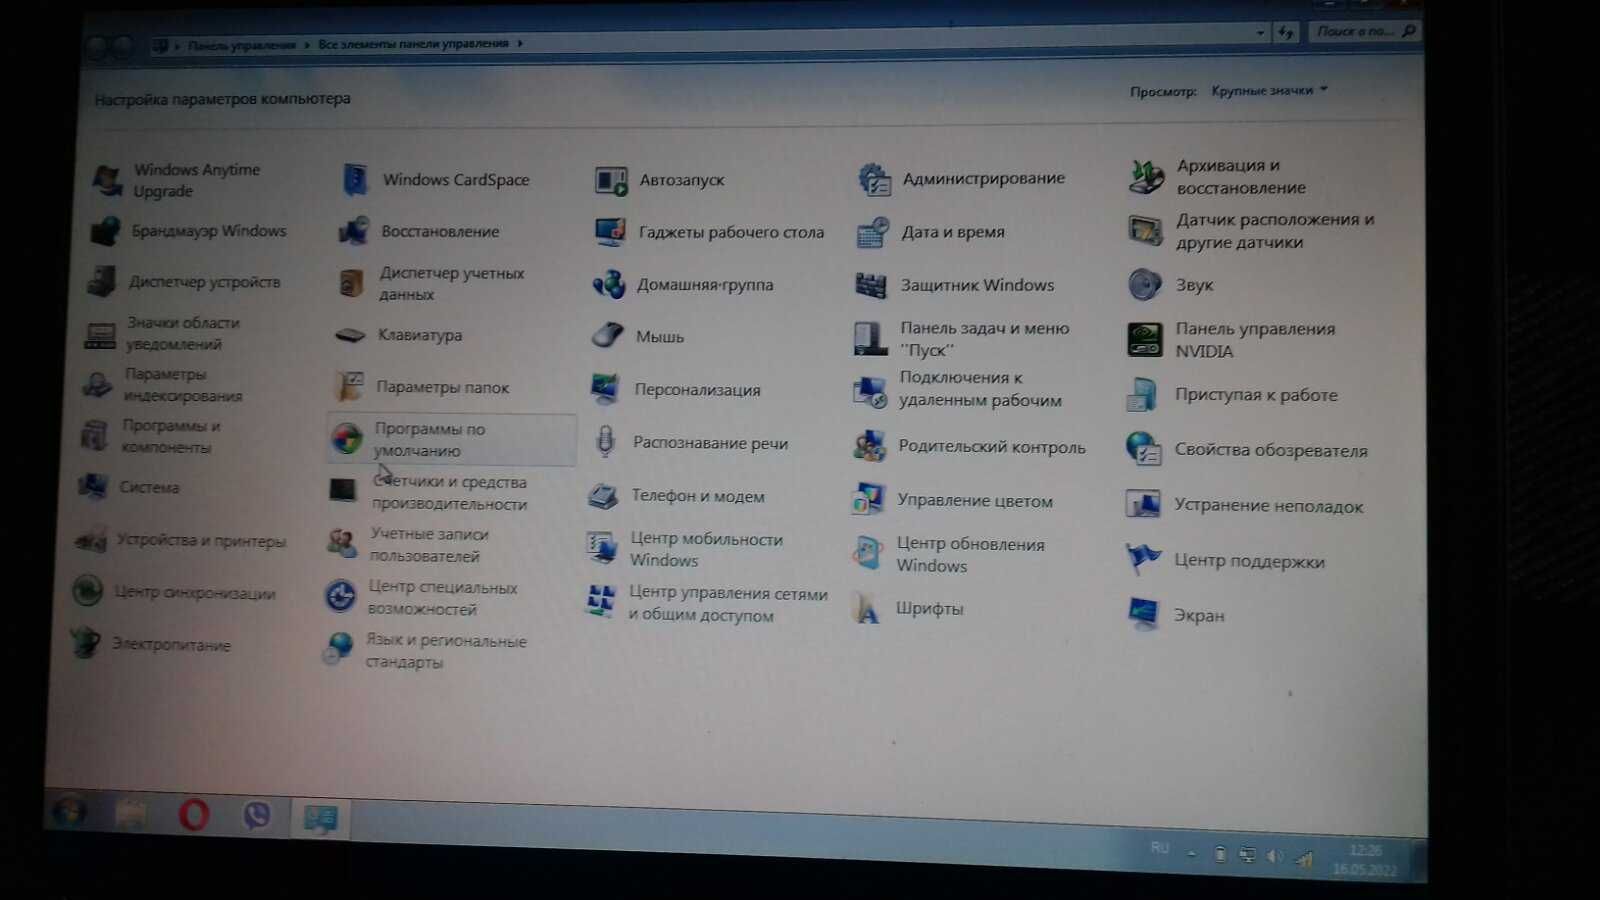The height and width of the screenshot is (900, 1600).
Task: Click the Родительский контроль icon
Action: click(869, 446)
